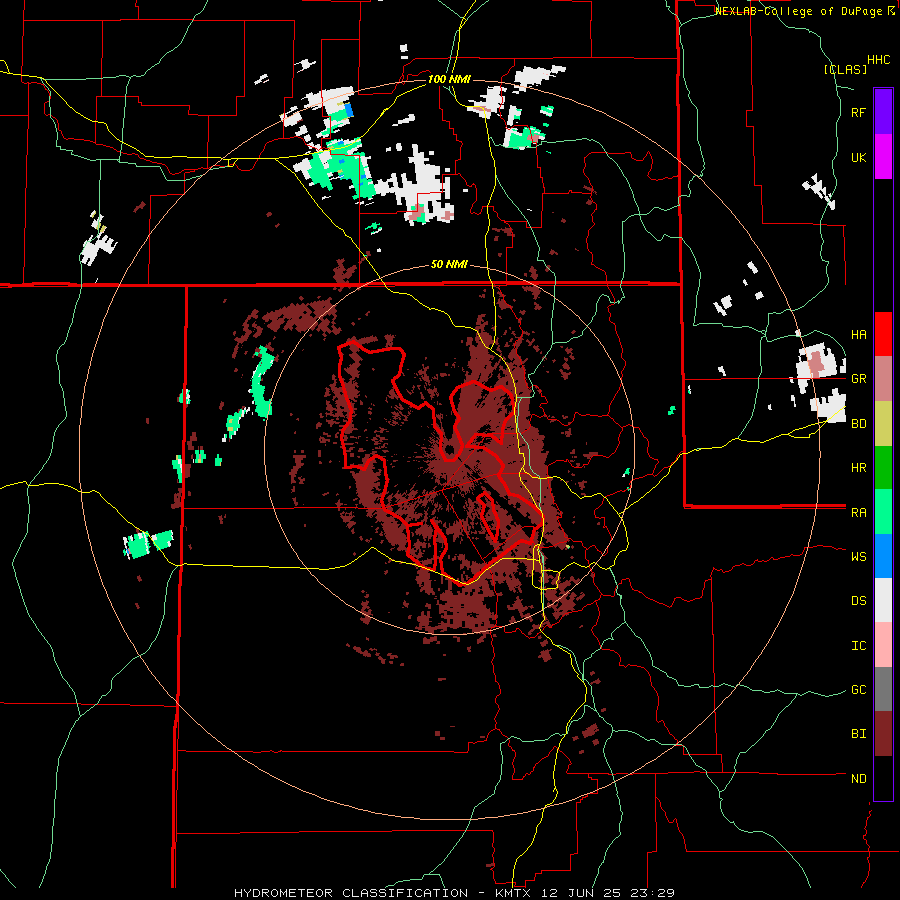This screenshot has width=900, height=900.
Task: Pick the WS blue legend swatch
Action: 883,556
